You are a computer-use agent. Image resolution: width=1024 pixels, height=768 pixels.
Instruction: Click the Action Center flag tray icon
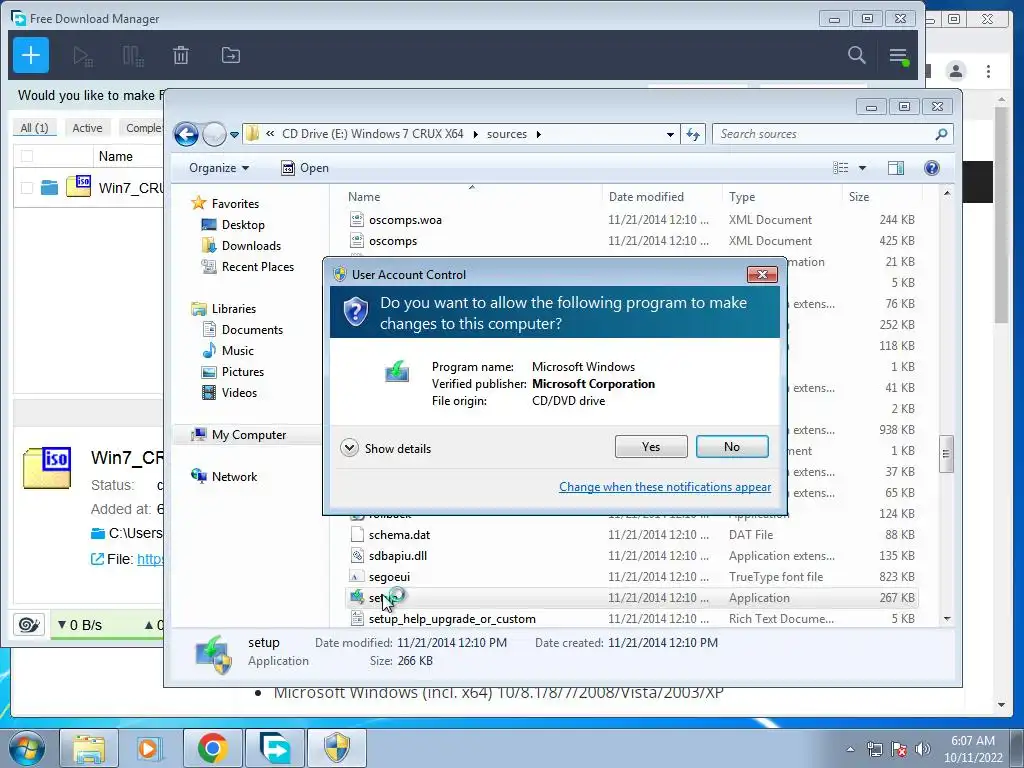coord(899,749)
